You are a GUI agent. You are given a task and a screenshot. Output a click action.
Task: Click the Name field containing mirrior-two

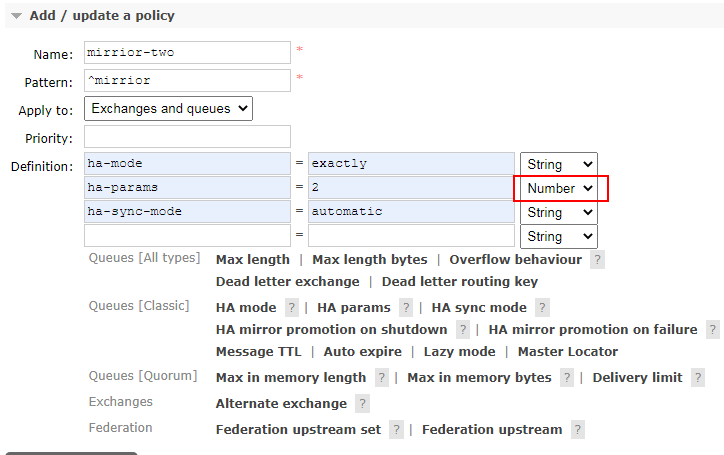tap(187, 53)
